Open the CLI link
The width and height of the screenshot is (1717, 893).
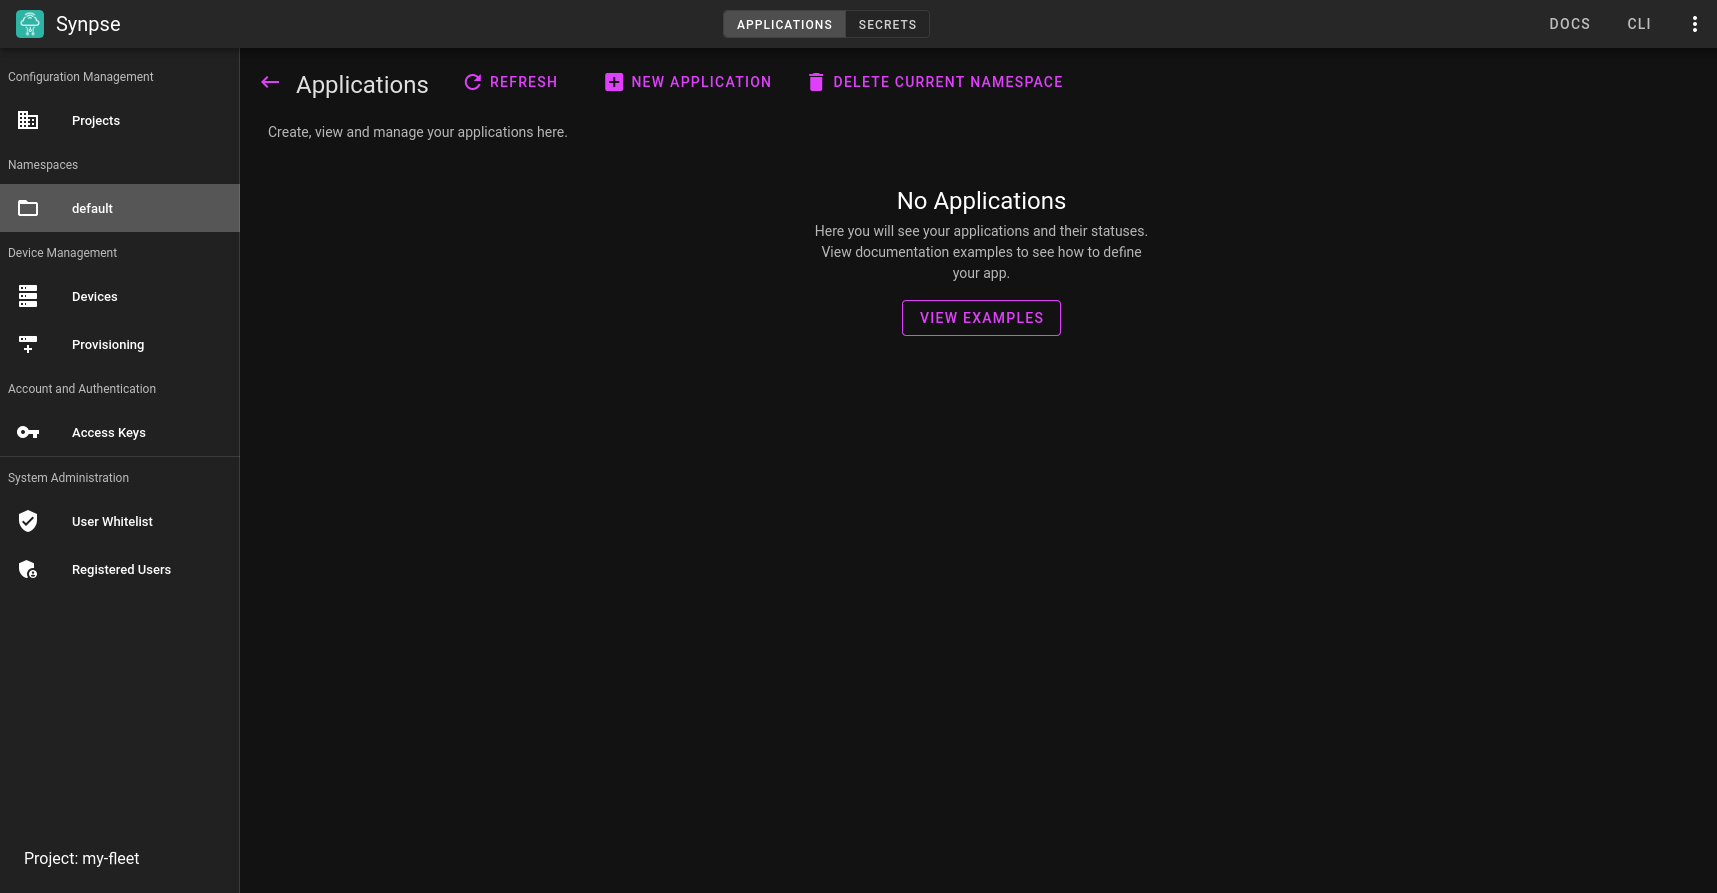coord(1638,24)
